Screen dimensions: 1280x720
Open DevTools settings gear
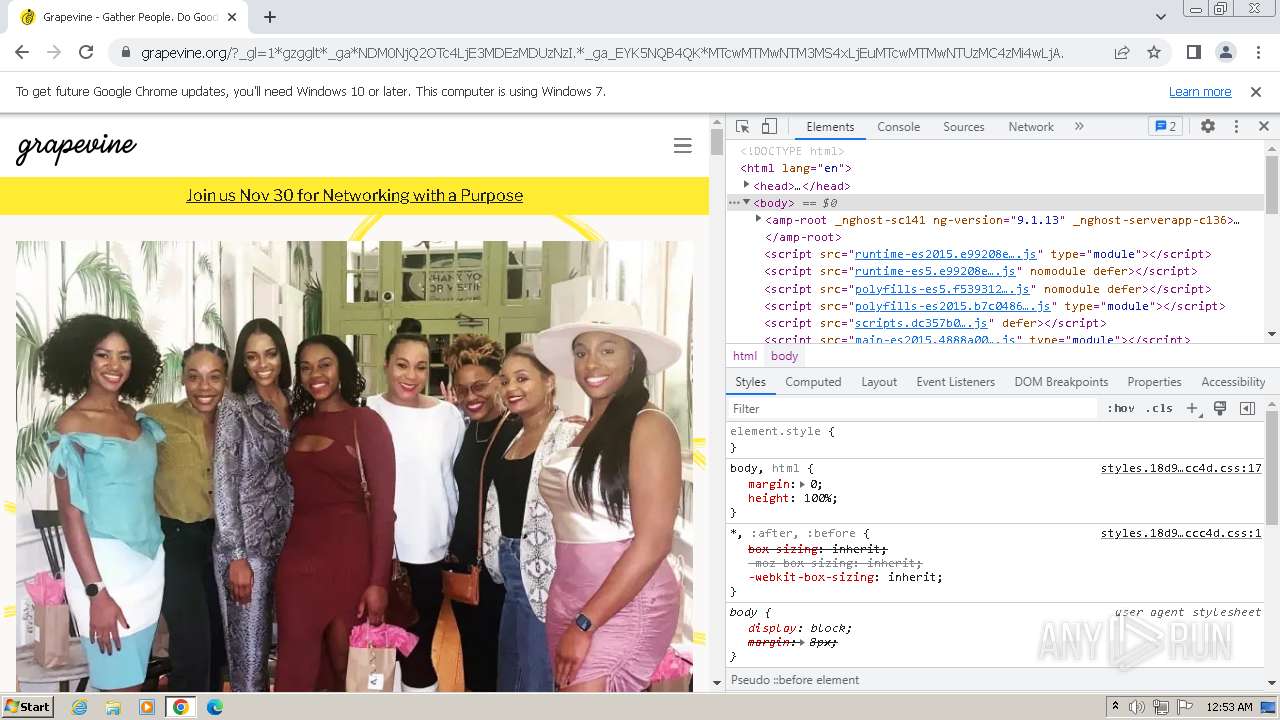pos(1208,127)
